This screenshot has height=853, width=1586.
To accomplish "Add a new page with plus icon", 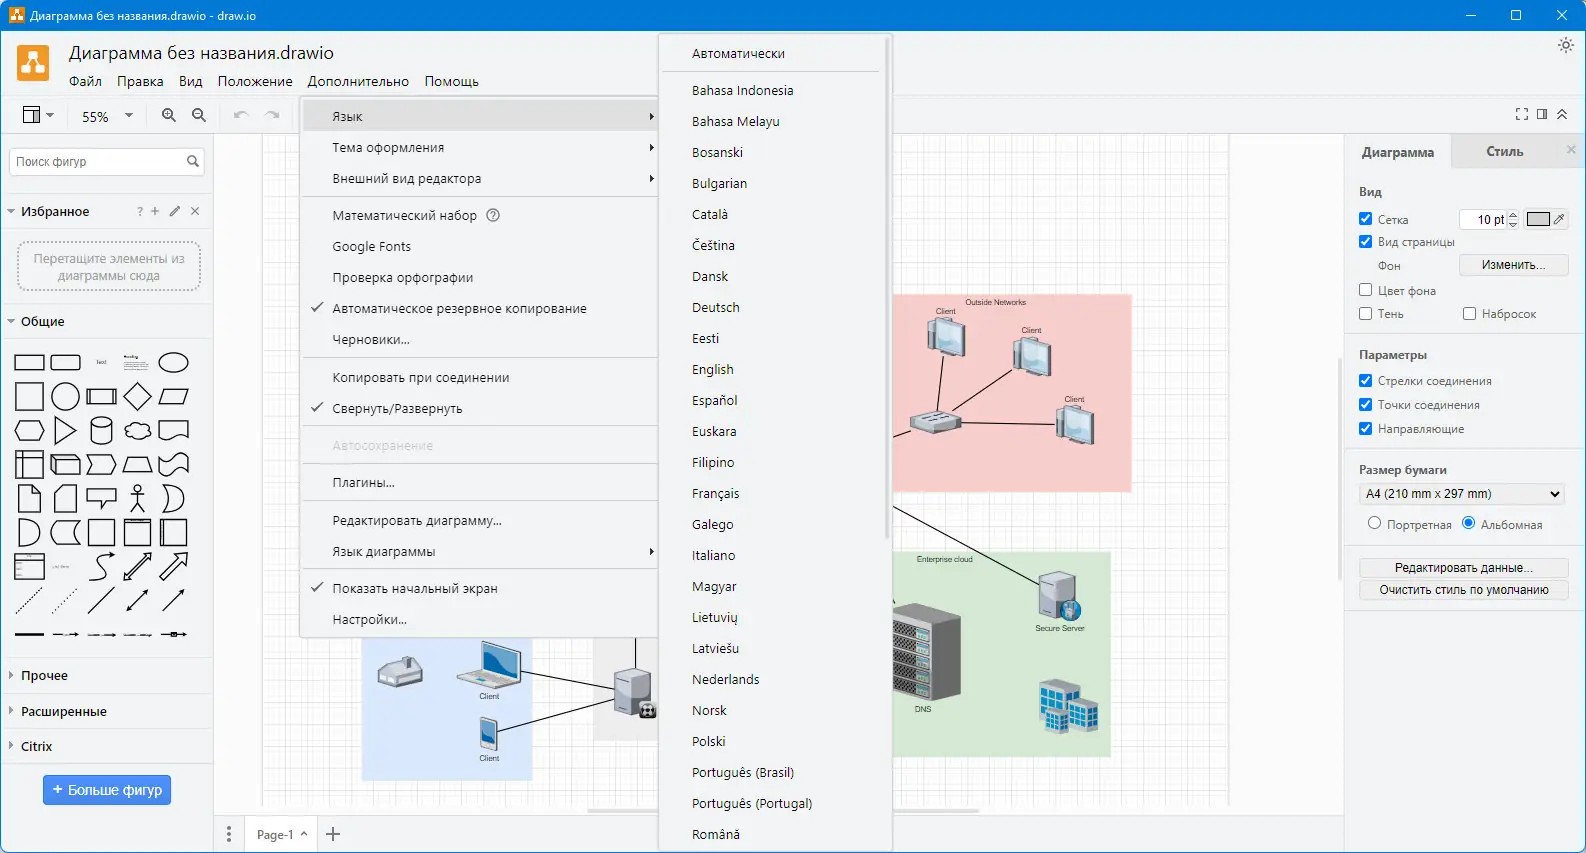I will (334, 834).
